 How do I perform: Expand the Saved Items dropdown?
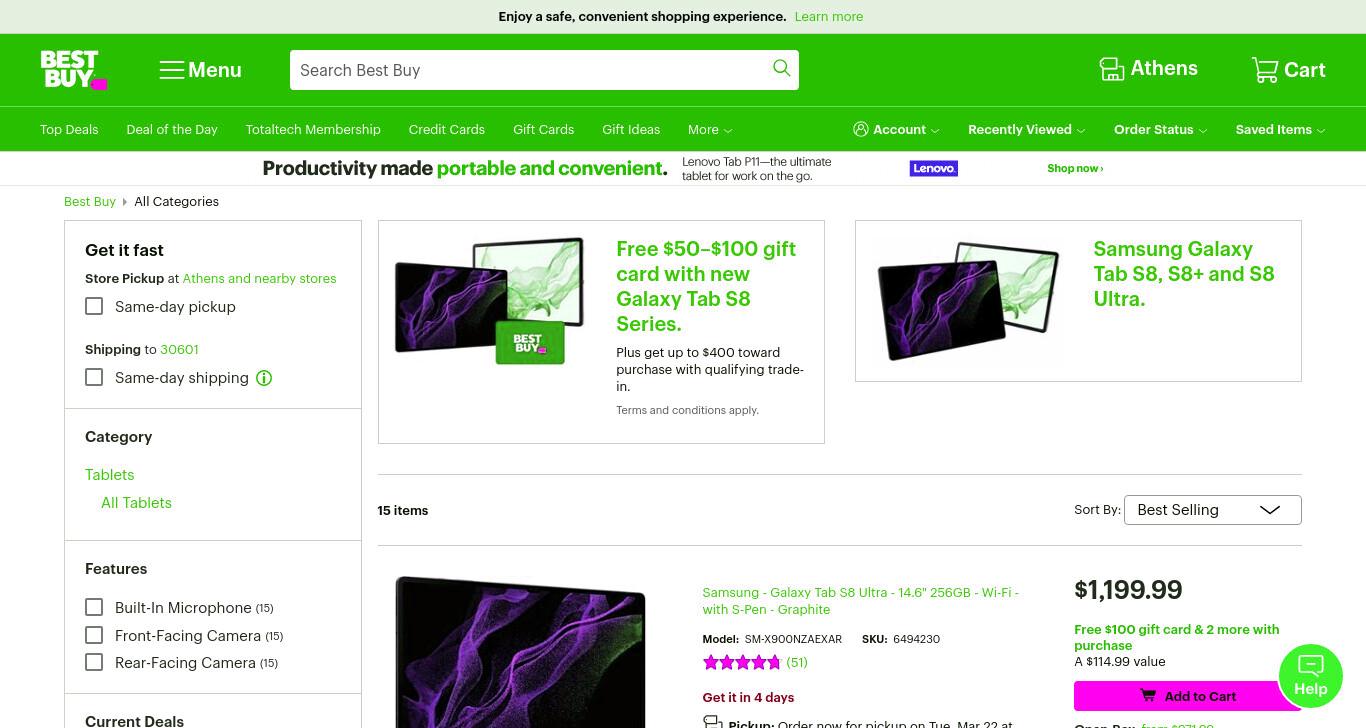[x=1280, y=130]
